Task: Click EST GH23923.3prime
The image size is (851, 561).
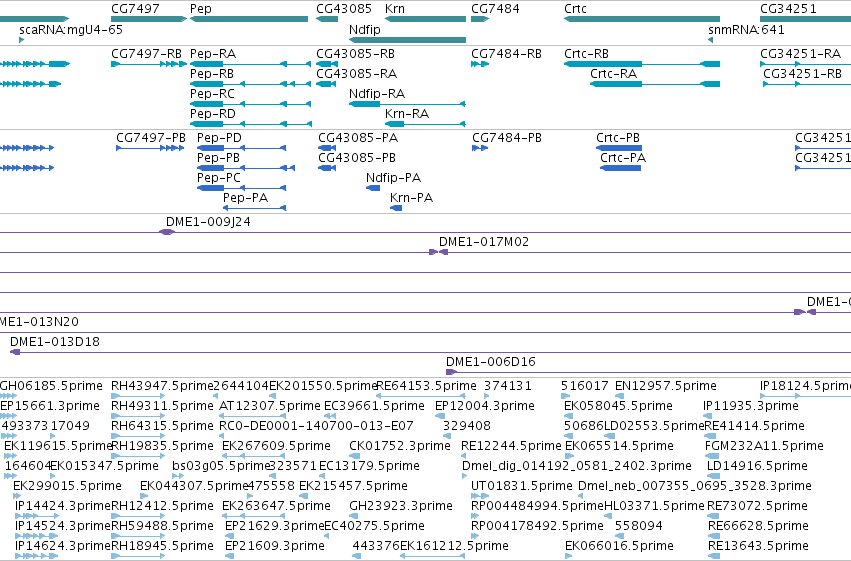Action: click(x=401, y=506)
